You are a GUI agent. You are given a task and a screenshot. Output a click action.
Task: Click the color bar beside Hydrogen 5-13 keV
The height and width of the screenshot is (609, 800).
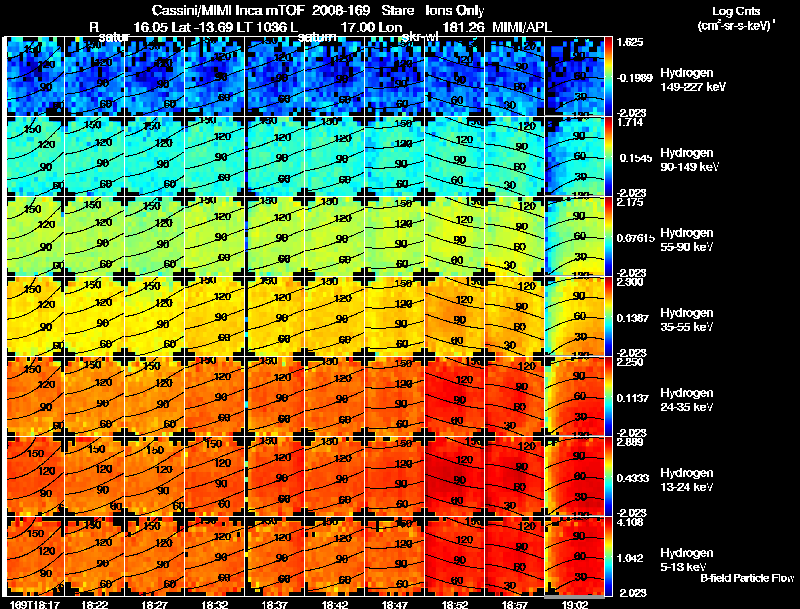point(609,556)
